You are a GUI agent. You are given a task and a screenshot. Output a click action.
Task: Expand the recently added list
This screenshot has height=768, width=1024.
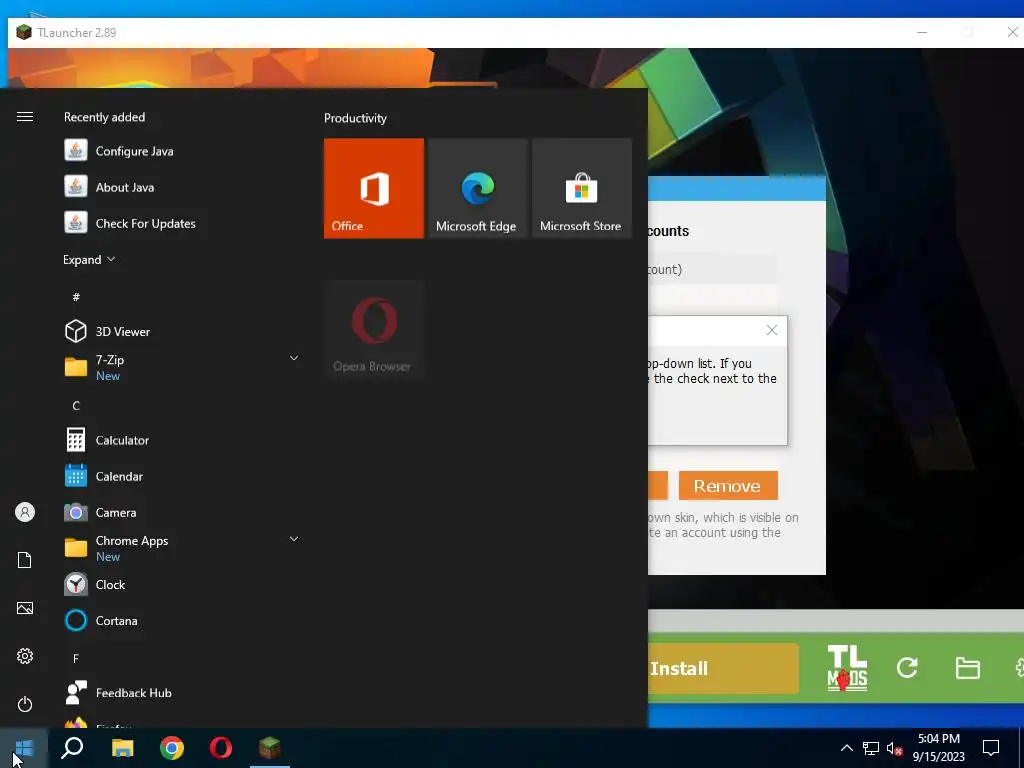coord(89,260)
